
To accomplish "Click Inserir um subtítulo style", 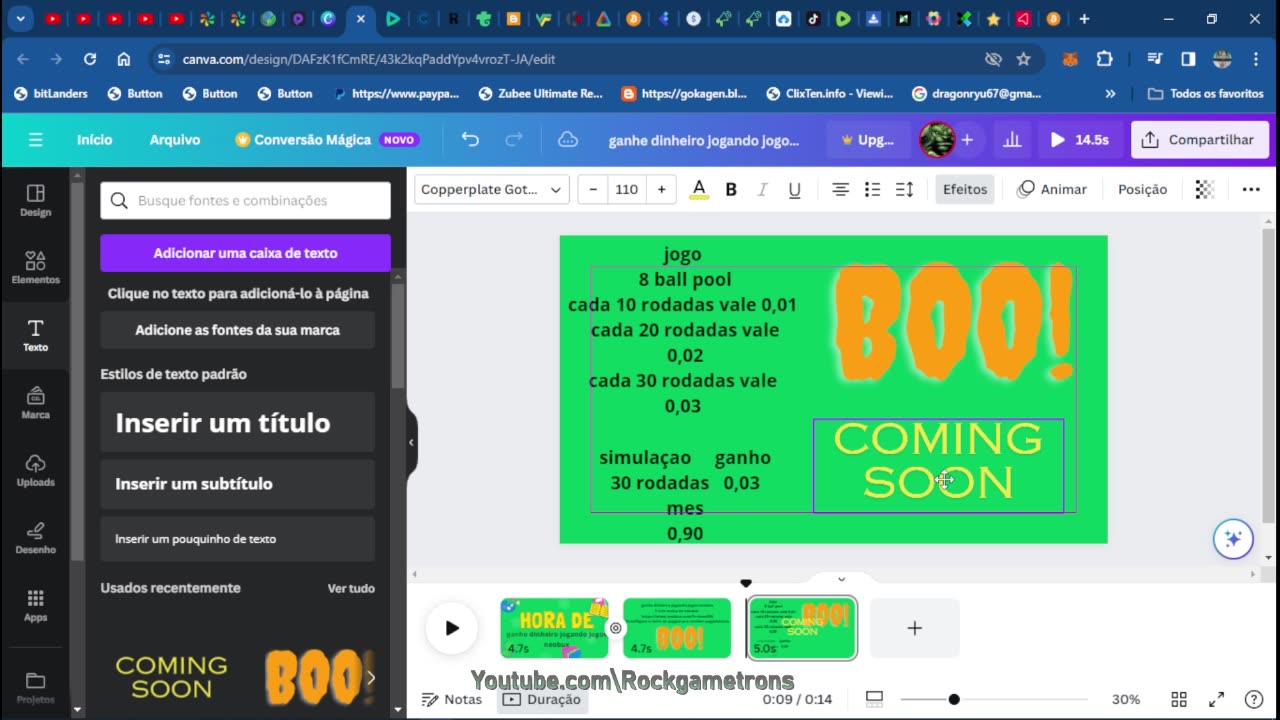I will [237, 484].
